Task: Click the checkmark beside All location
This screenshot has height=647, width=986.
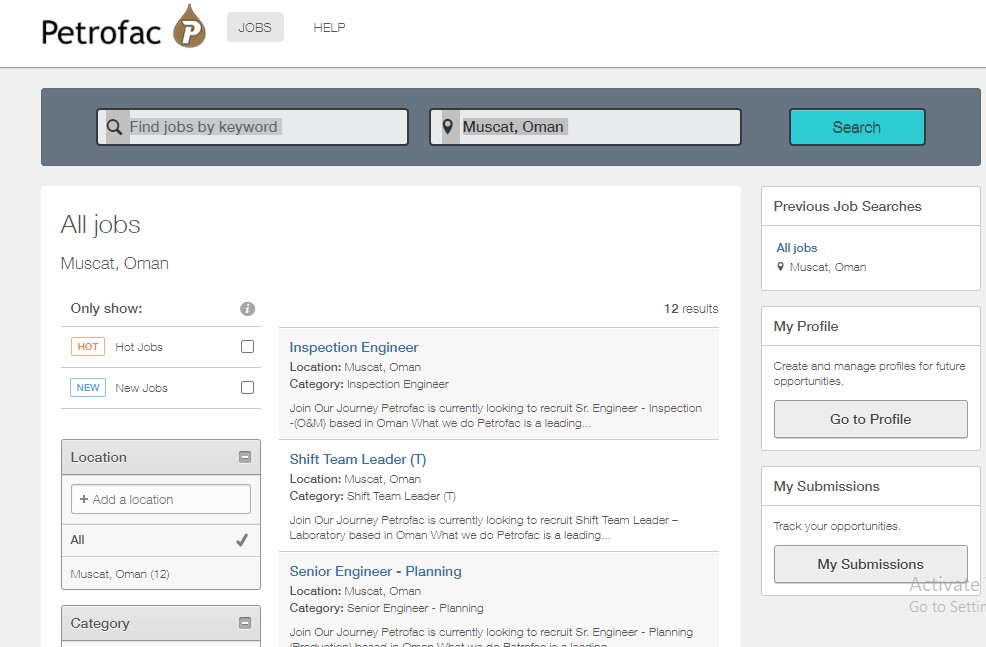Action: pos(241,539)
